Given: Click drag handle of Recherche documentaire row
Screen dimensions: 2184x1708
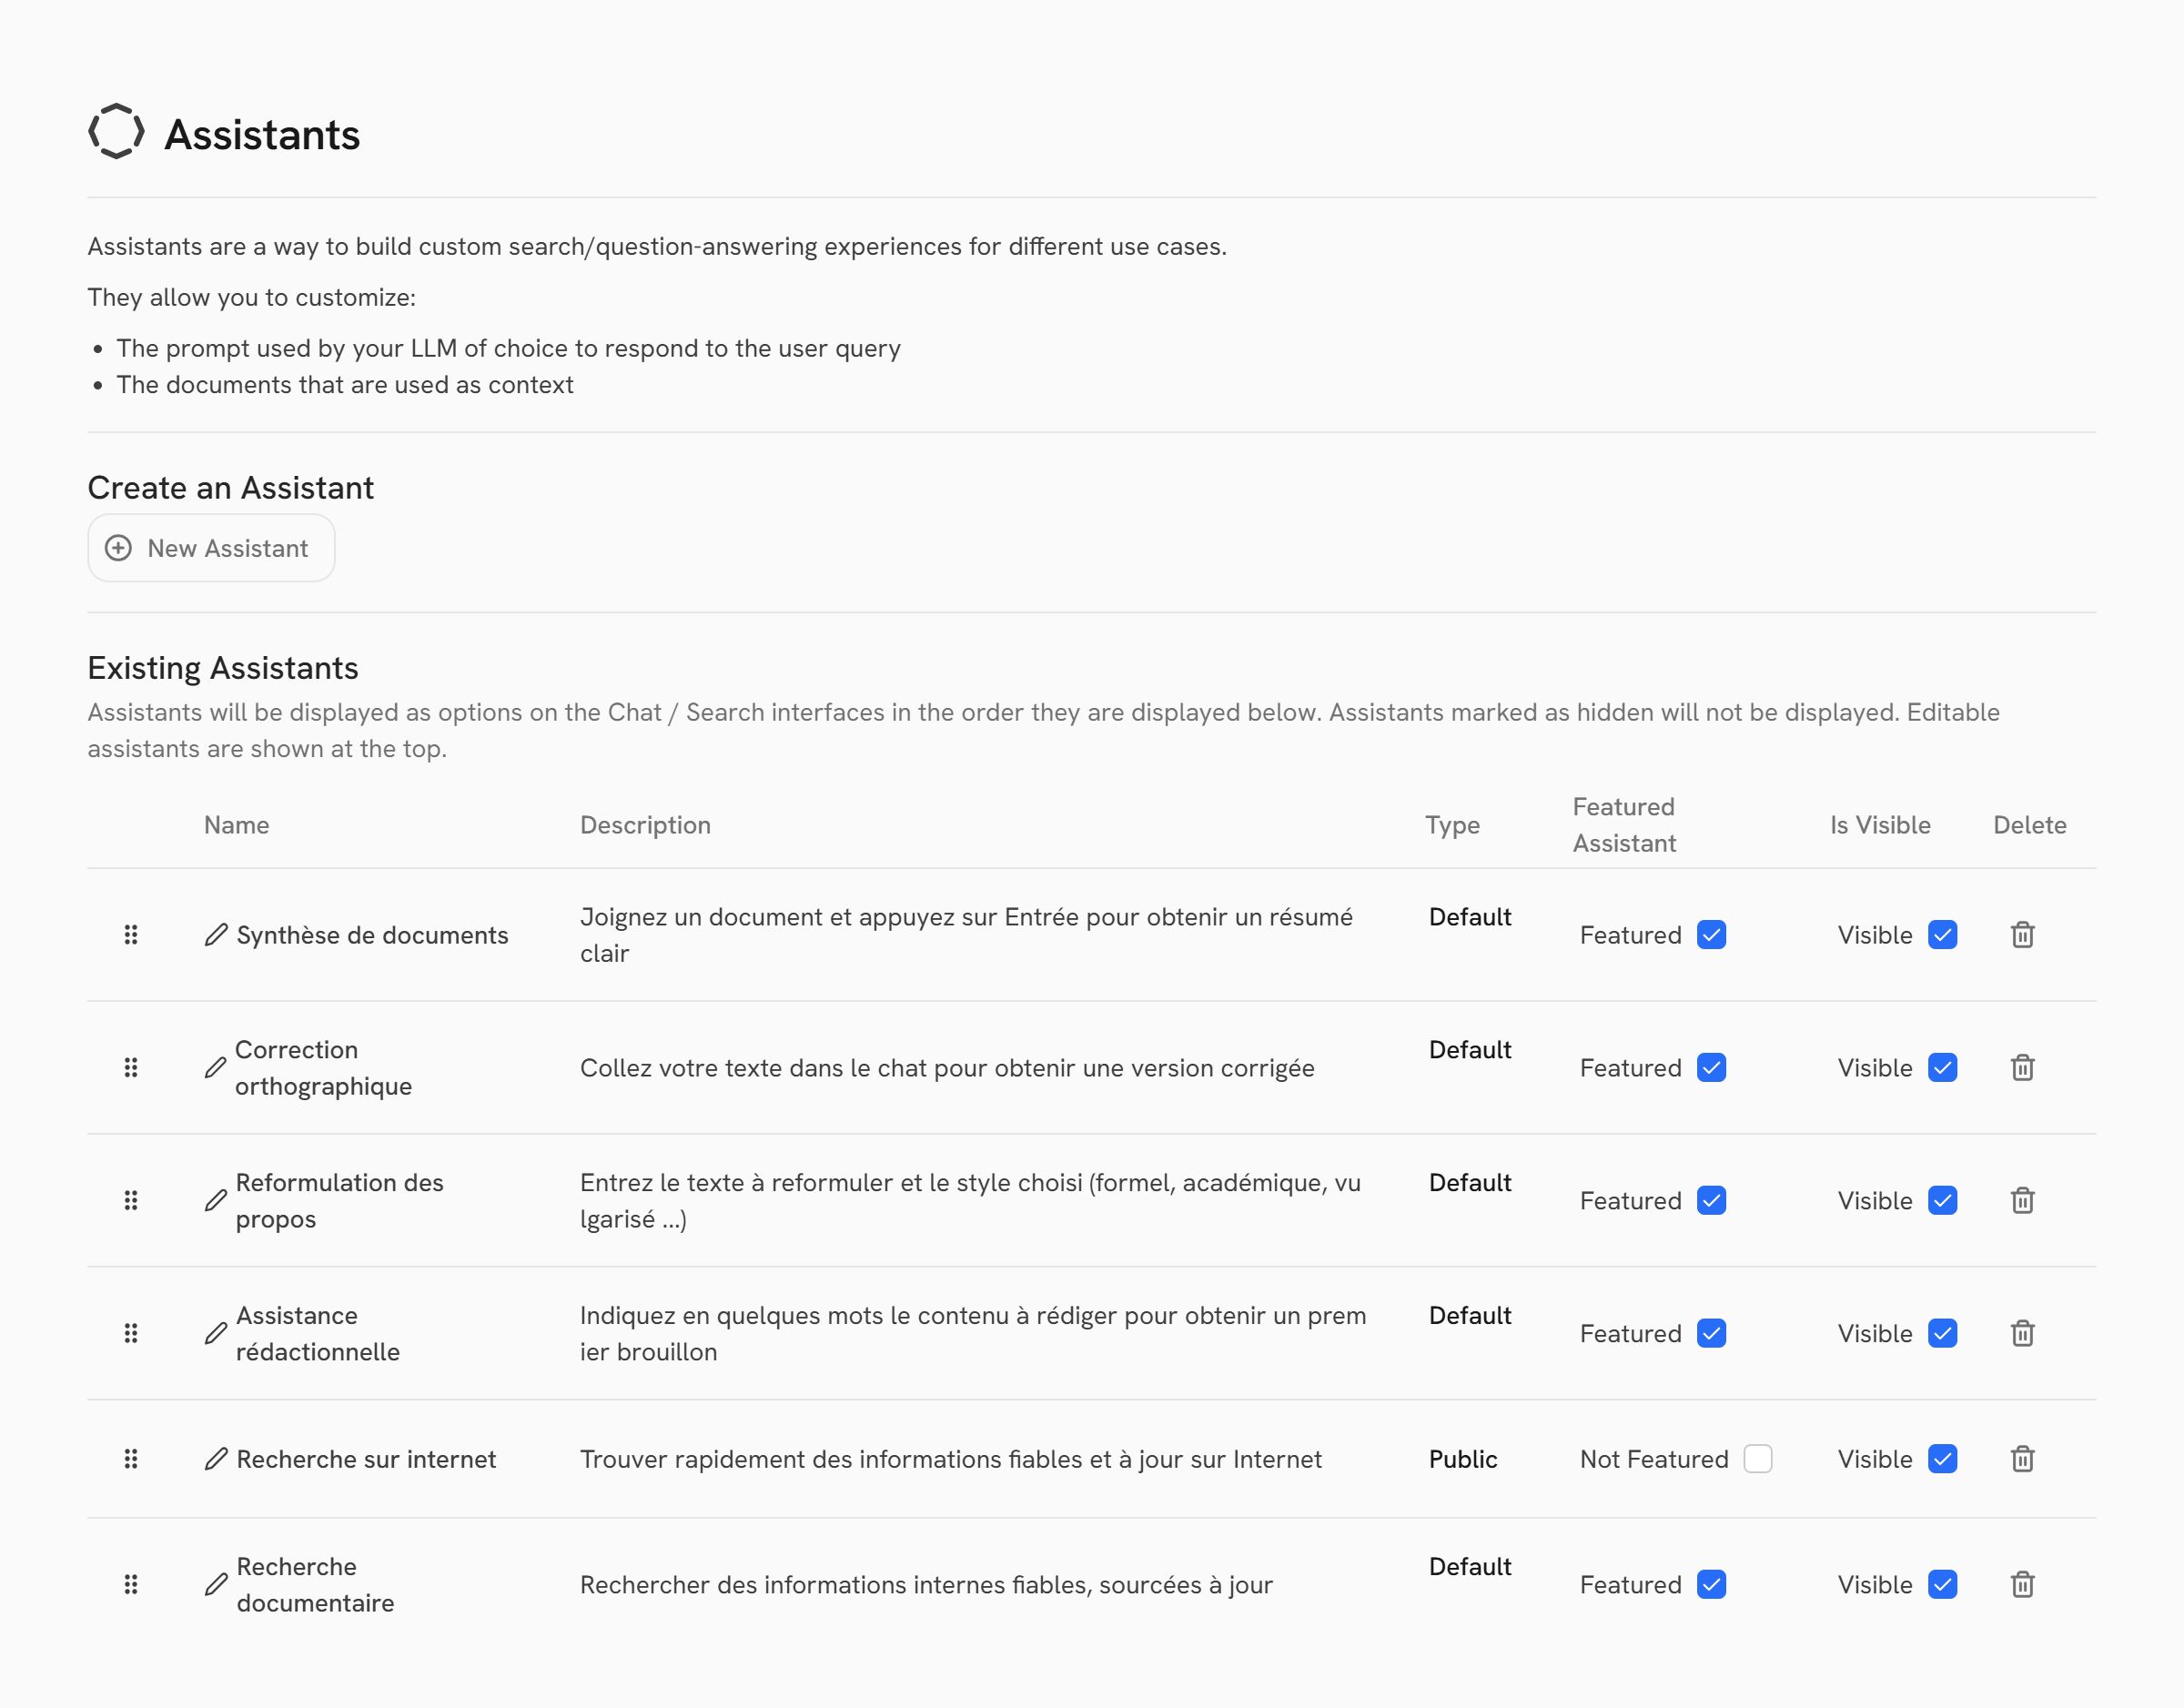Looking at the screenshot, I should tap(131, 1585).
